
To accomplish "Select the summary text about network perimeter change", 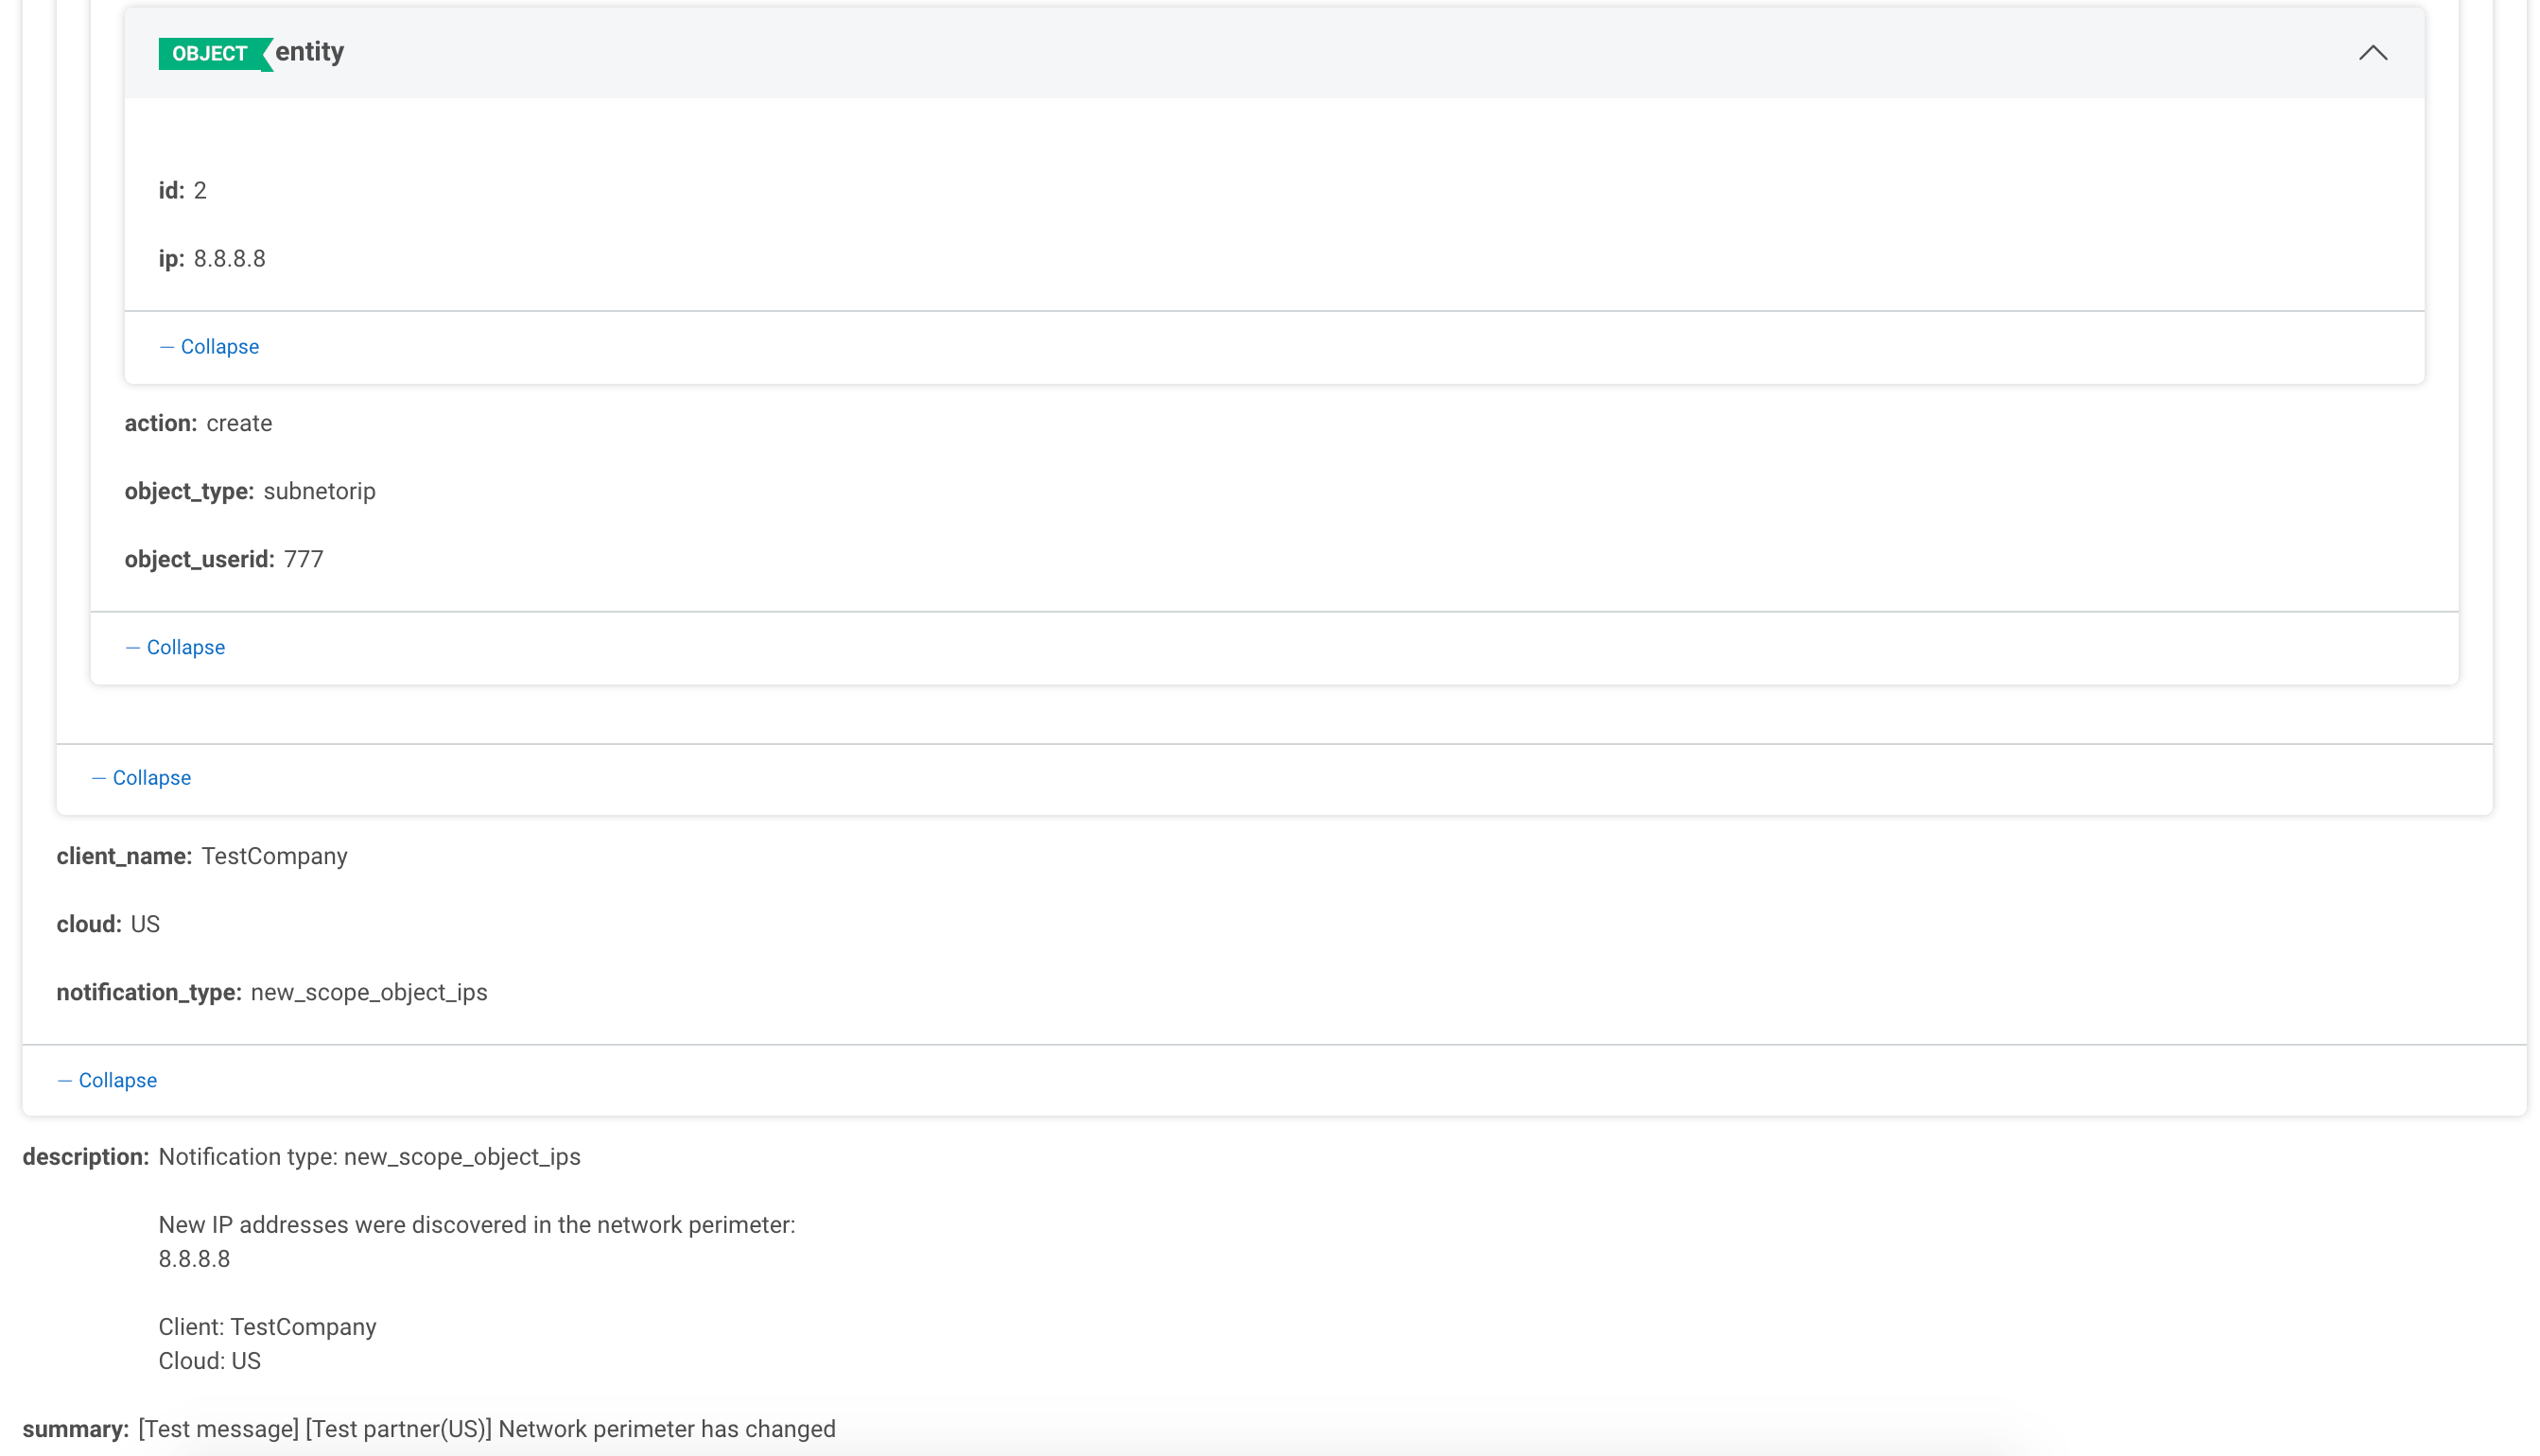I will coord(485,1428).
